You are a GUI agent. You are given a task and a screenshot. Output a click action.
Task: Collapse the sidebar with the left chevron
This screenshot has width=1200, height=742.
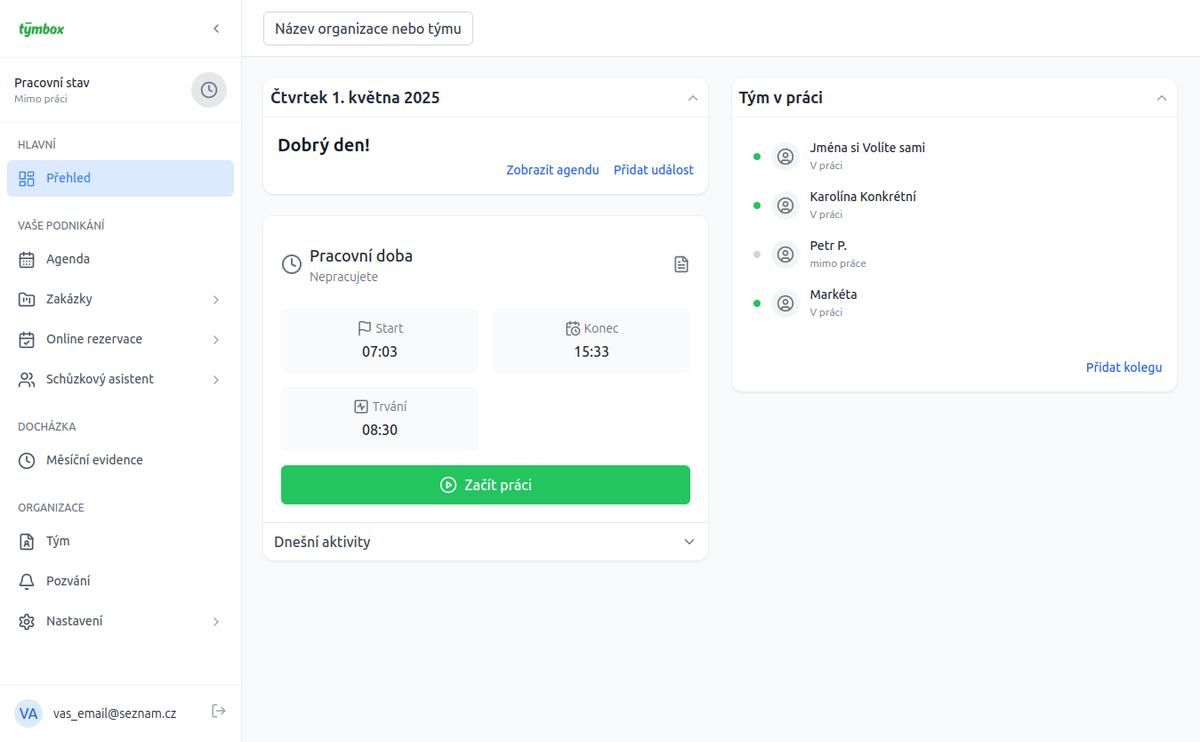[216, 29]
